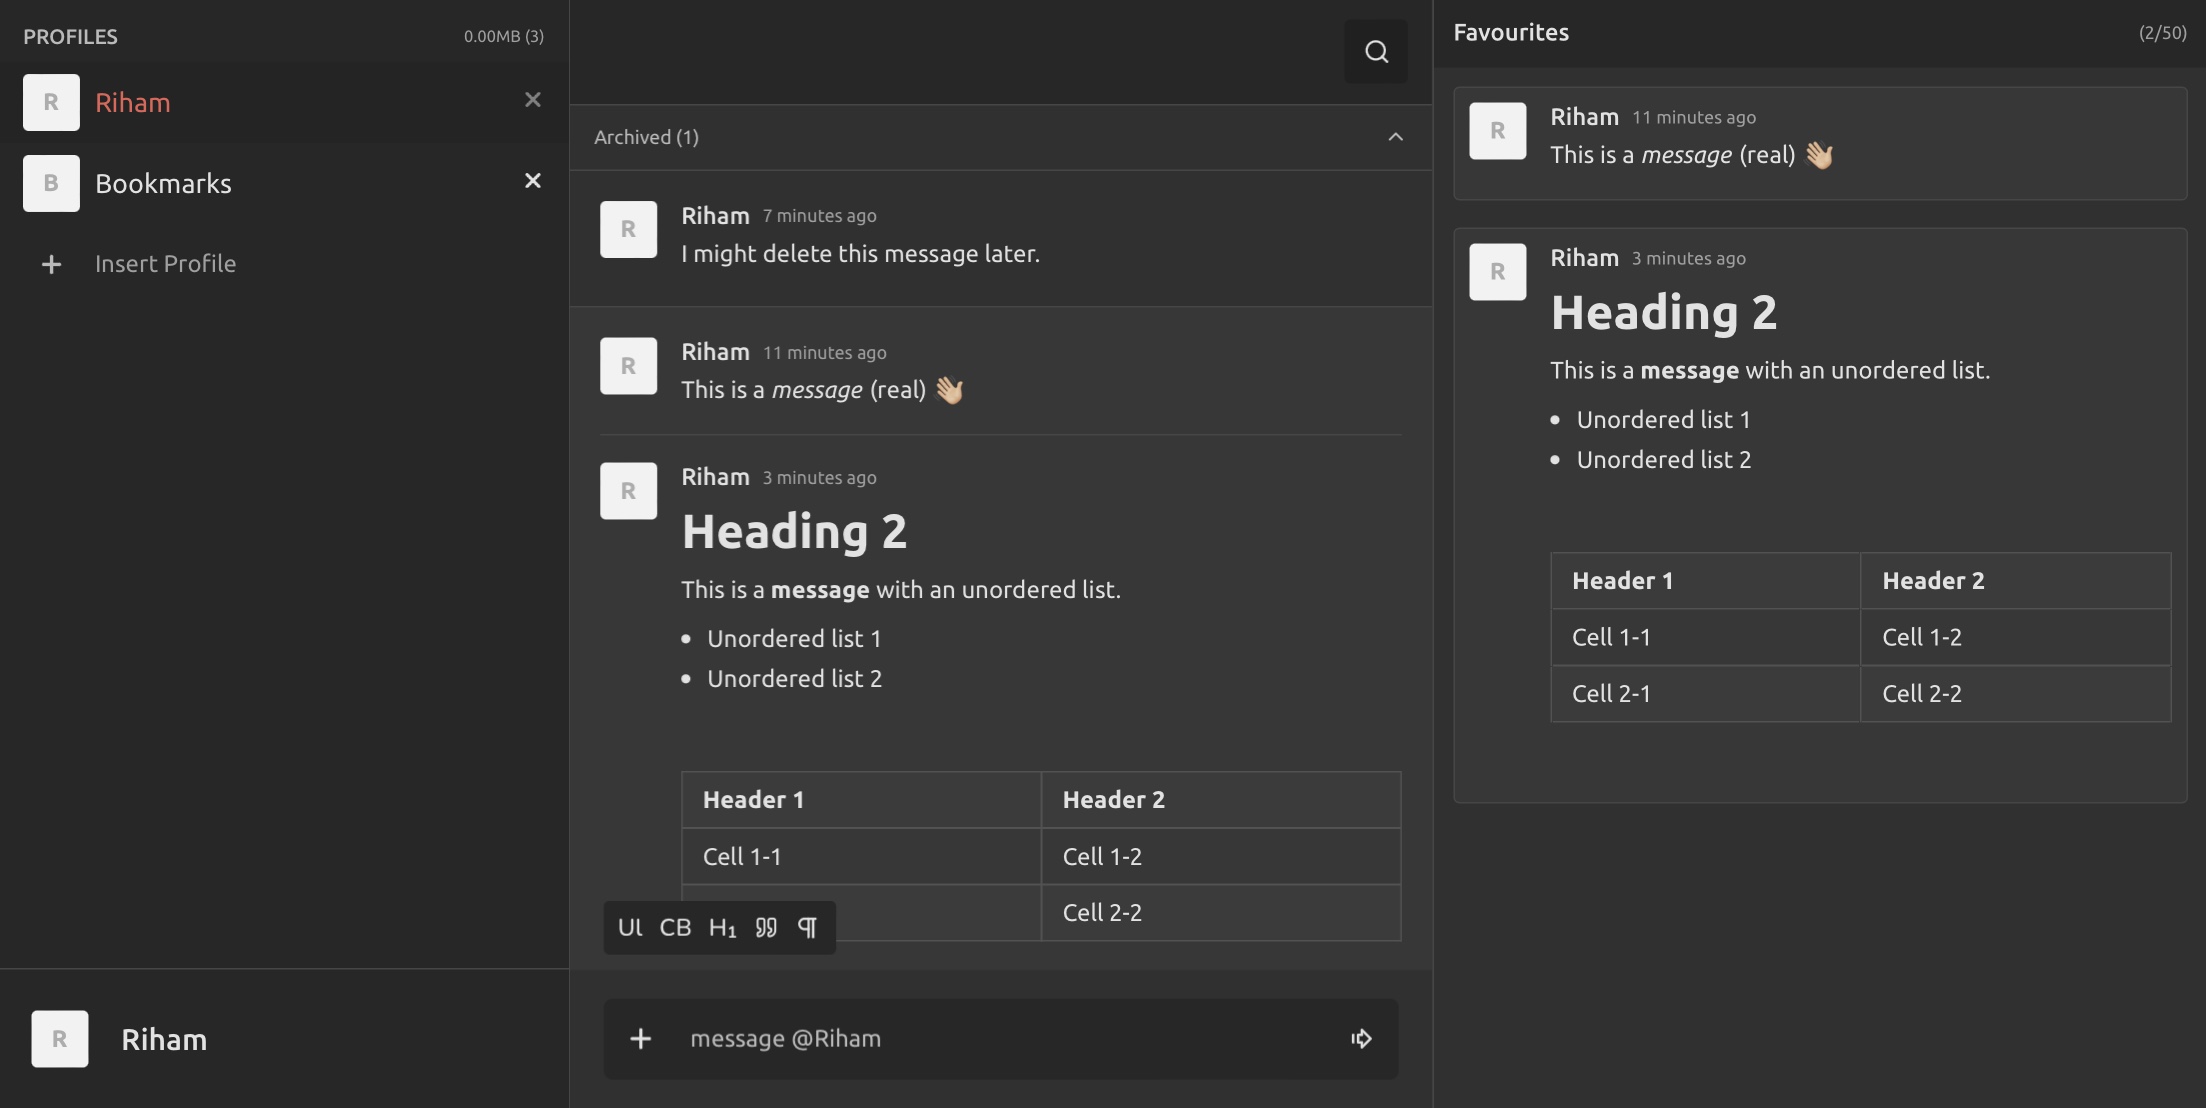Image resolution: width=2206 pixels, height=1108 pixels.
Task: Open first favourite message card
Action: click(1819, 142)
